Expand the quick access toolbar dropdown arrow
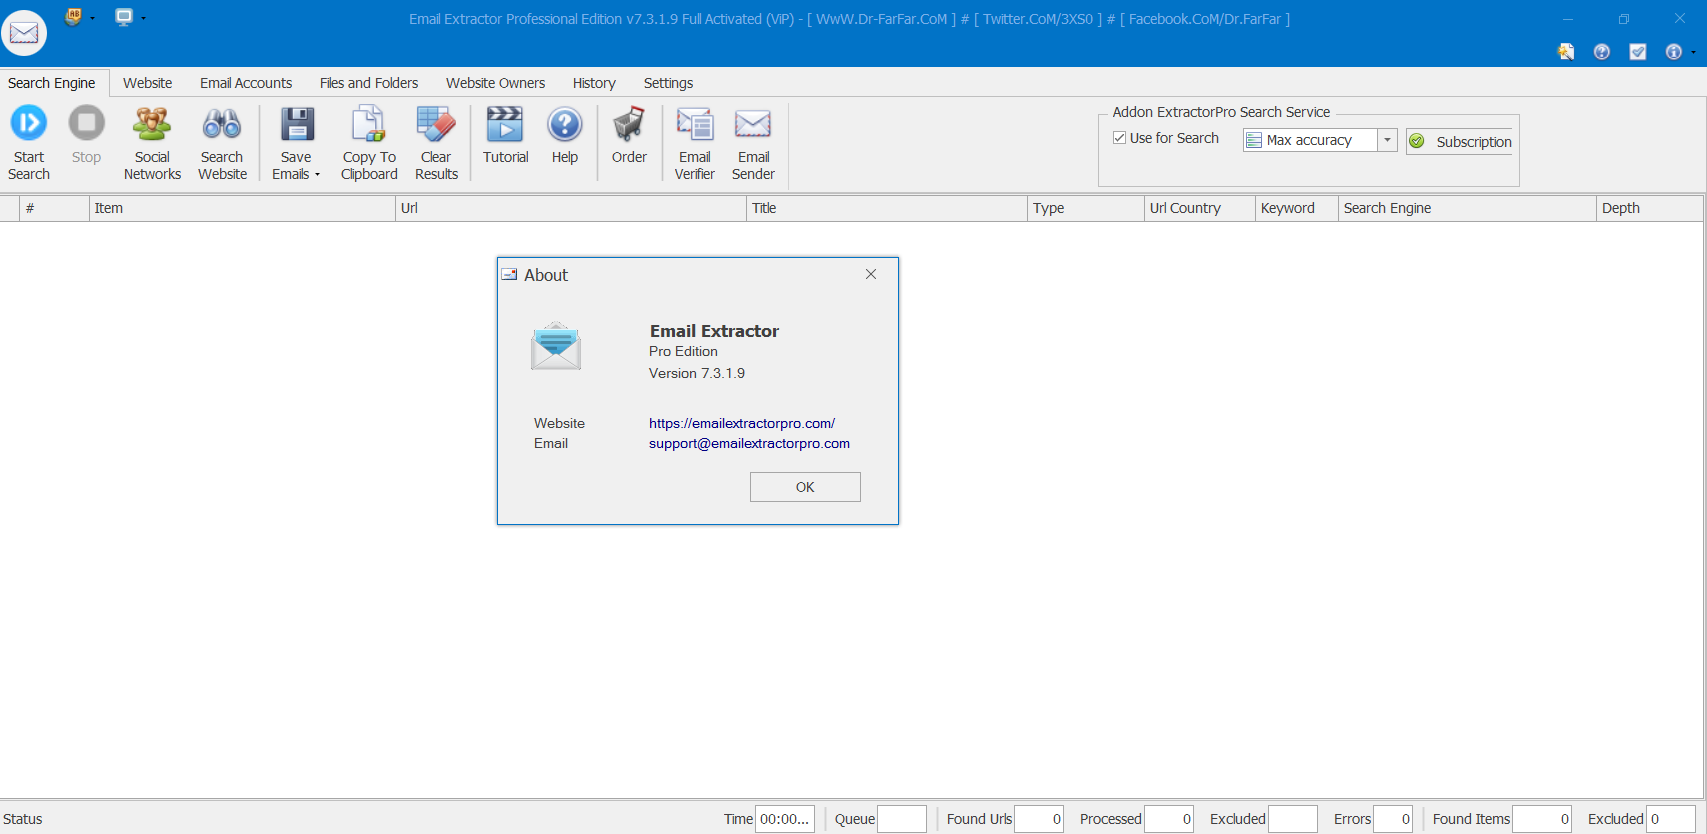This screenshot has height=834, width=1707. click(x=143, y=18)
